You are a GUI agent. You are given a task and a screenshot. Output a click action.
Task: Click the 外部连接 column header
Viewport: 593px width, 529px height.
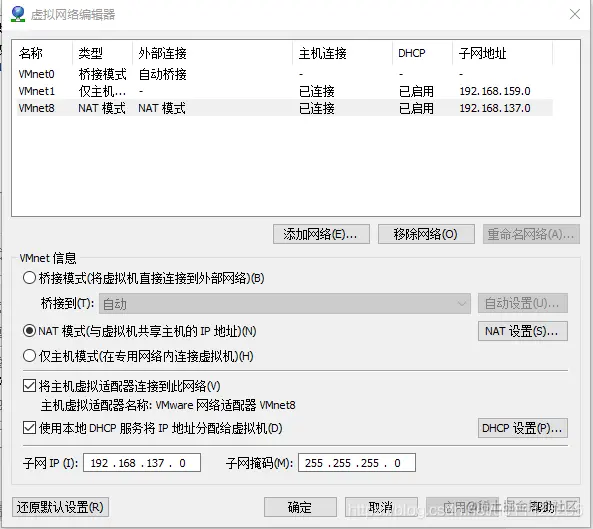[x=212, y=53]
